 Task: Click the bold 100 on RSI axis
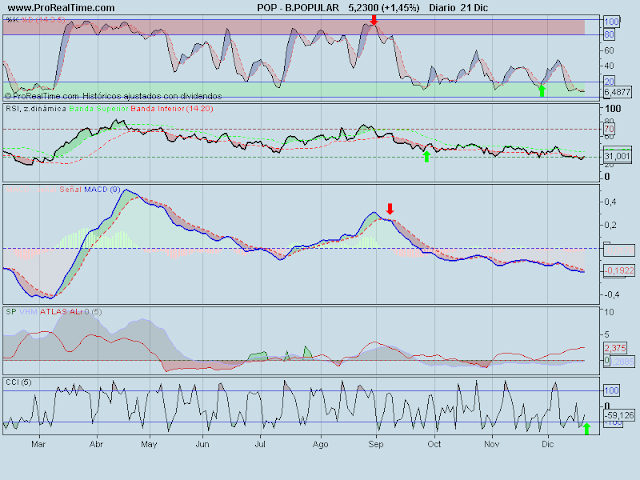click(613, 109)
